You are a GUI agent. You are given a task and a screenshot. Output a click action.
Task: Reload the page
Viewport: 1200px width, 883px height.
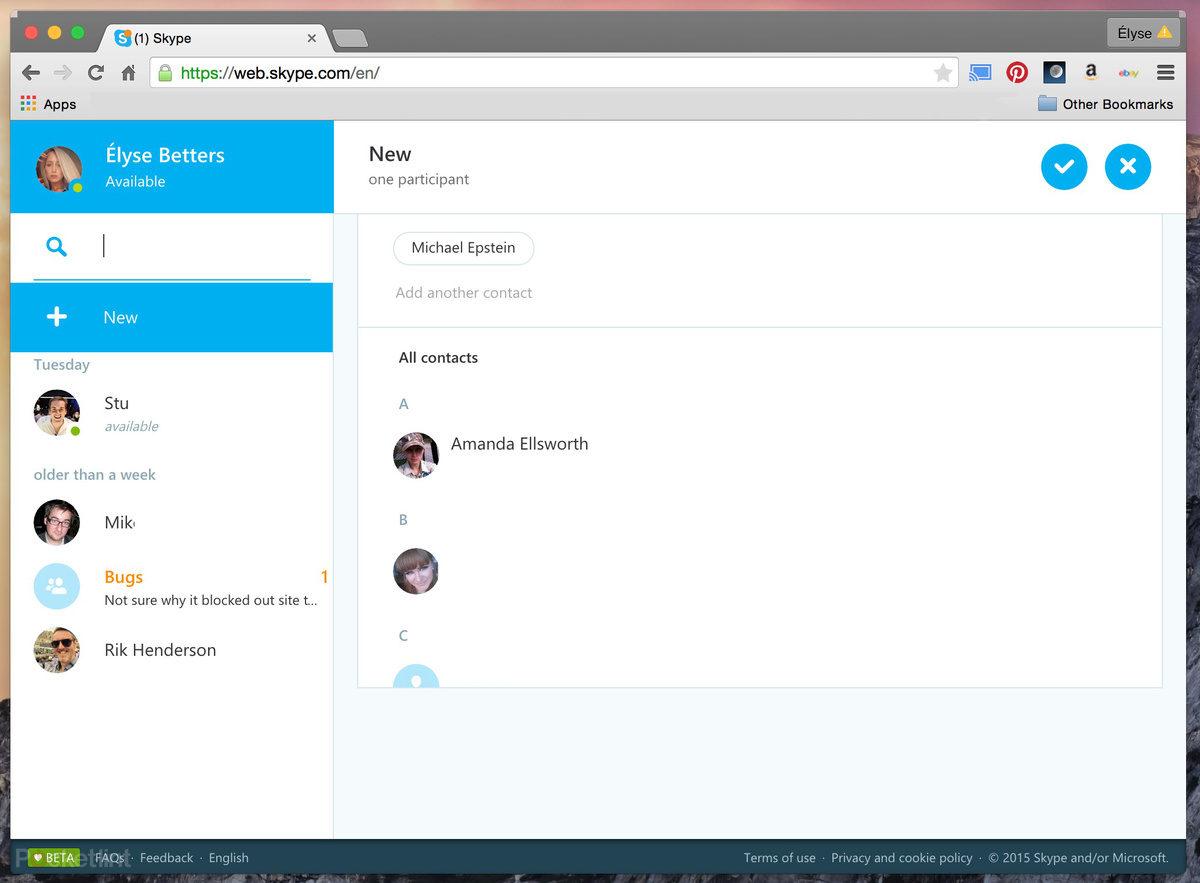[96, 72]
